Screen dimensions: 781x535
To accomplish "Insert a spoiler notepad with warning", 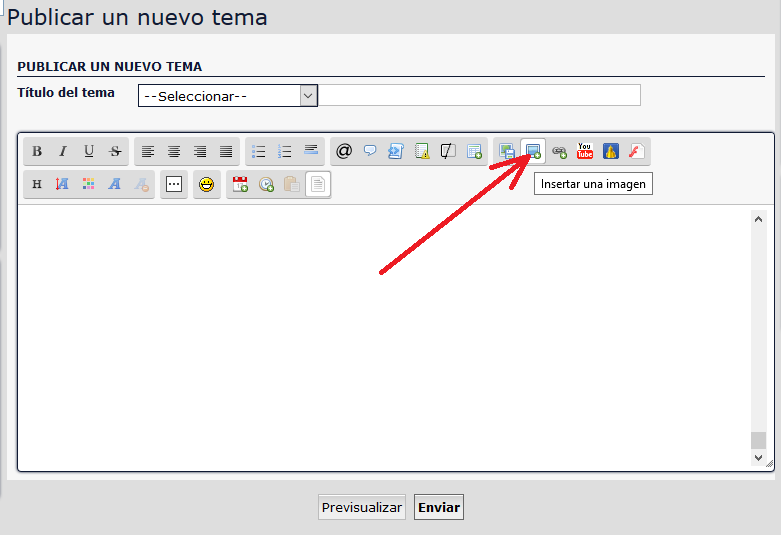I will pos(422,151).
